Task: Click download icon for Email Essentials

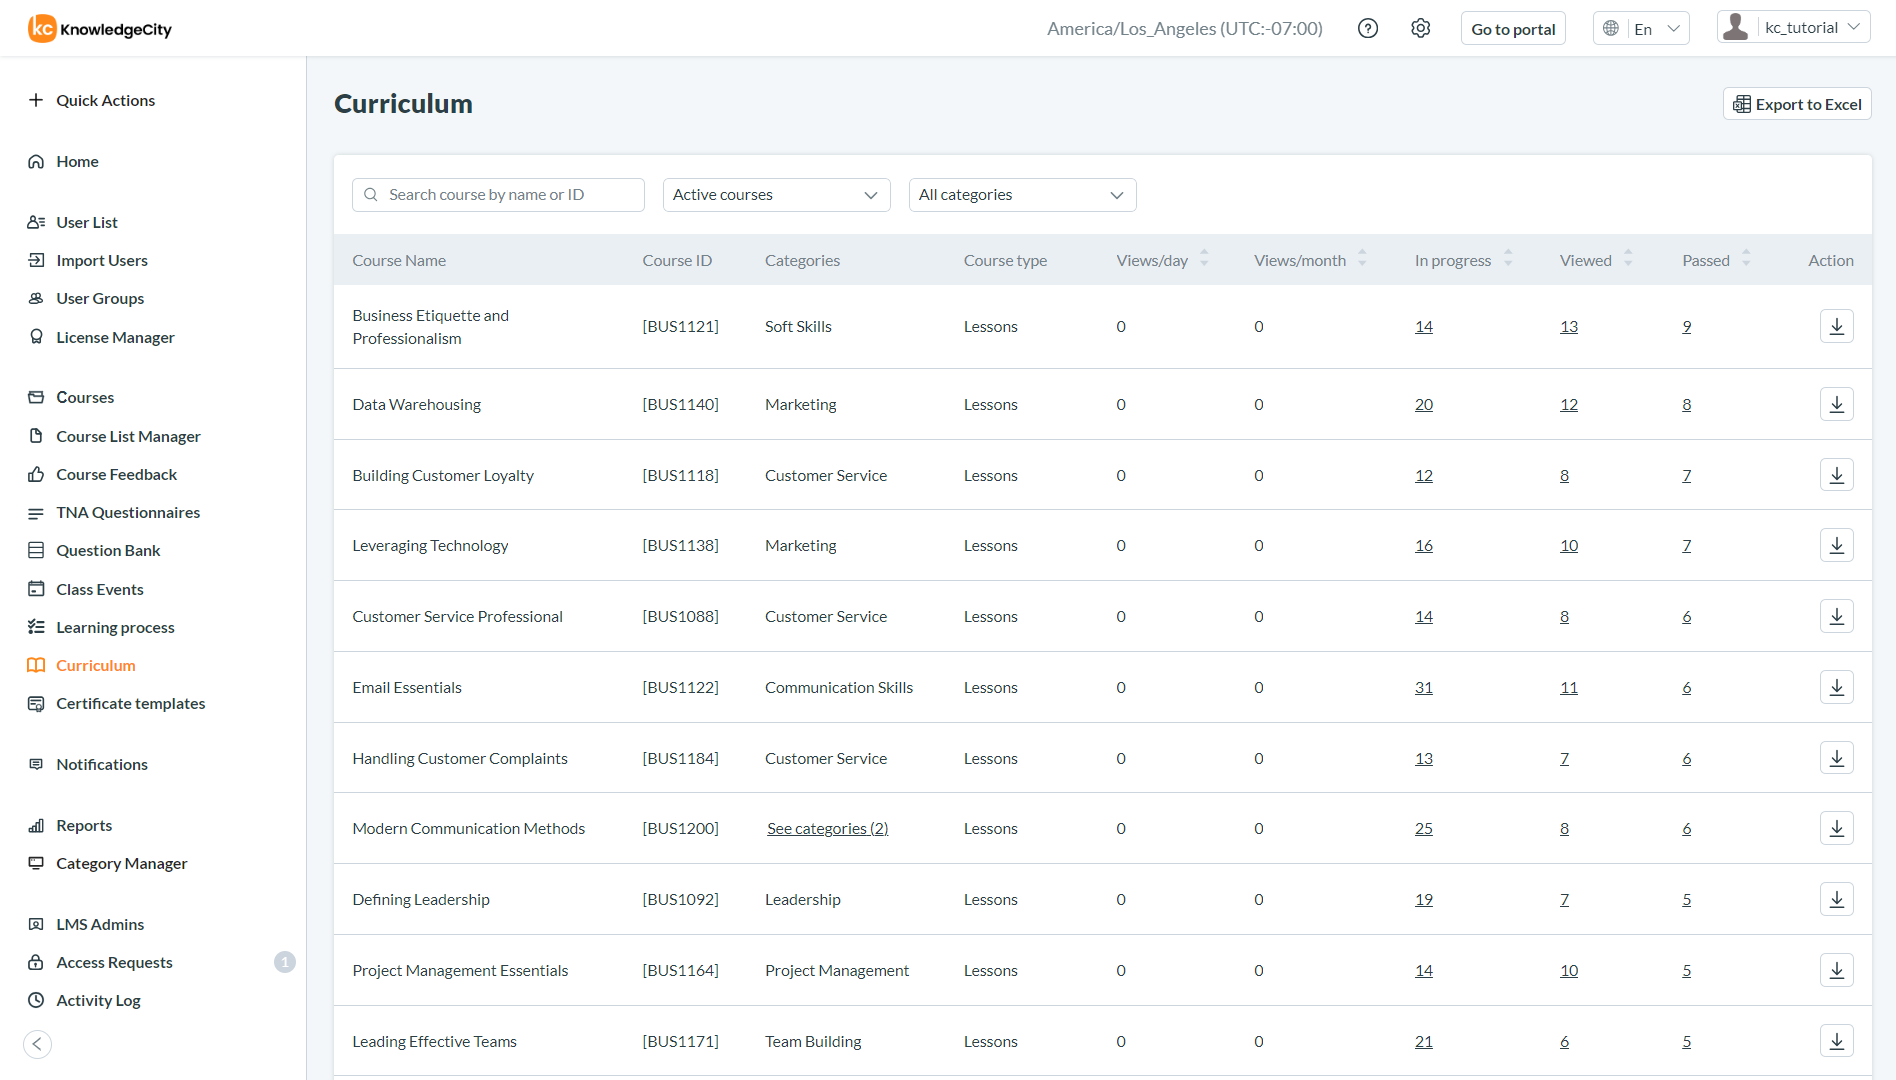Action: [1836, 687]
